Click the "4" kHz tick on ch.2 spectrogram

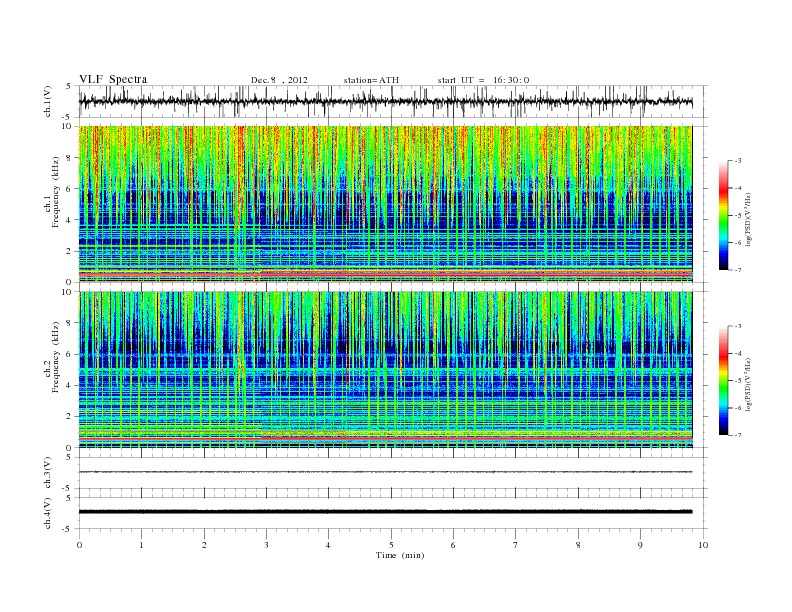tap(69, 385)
